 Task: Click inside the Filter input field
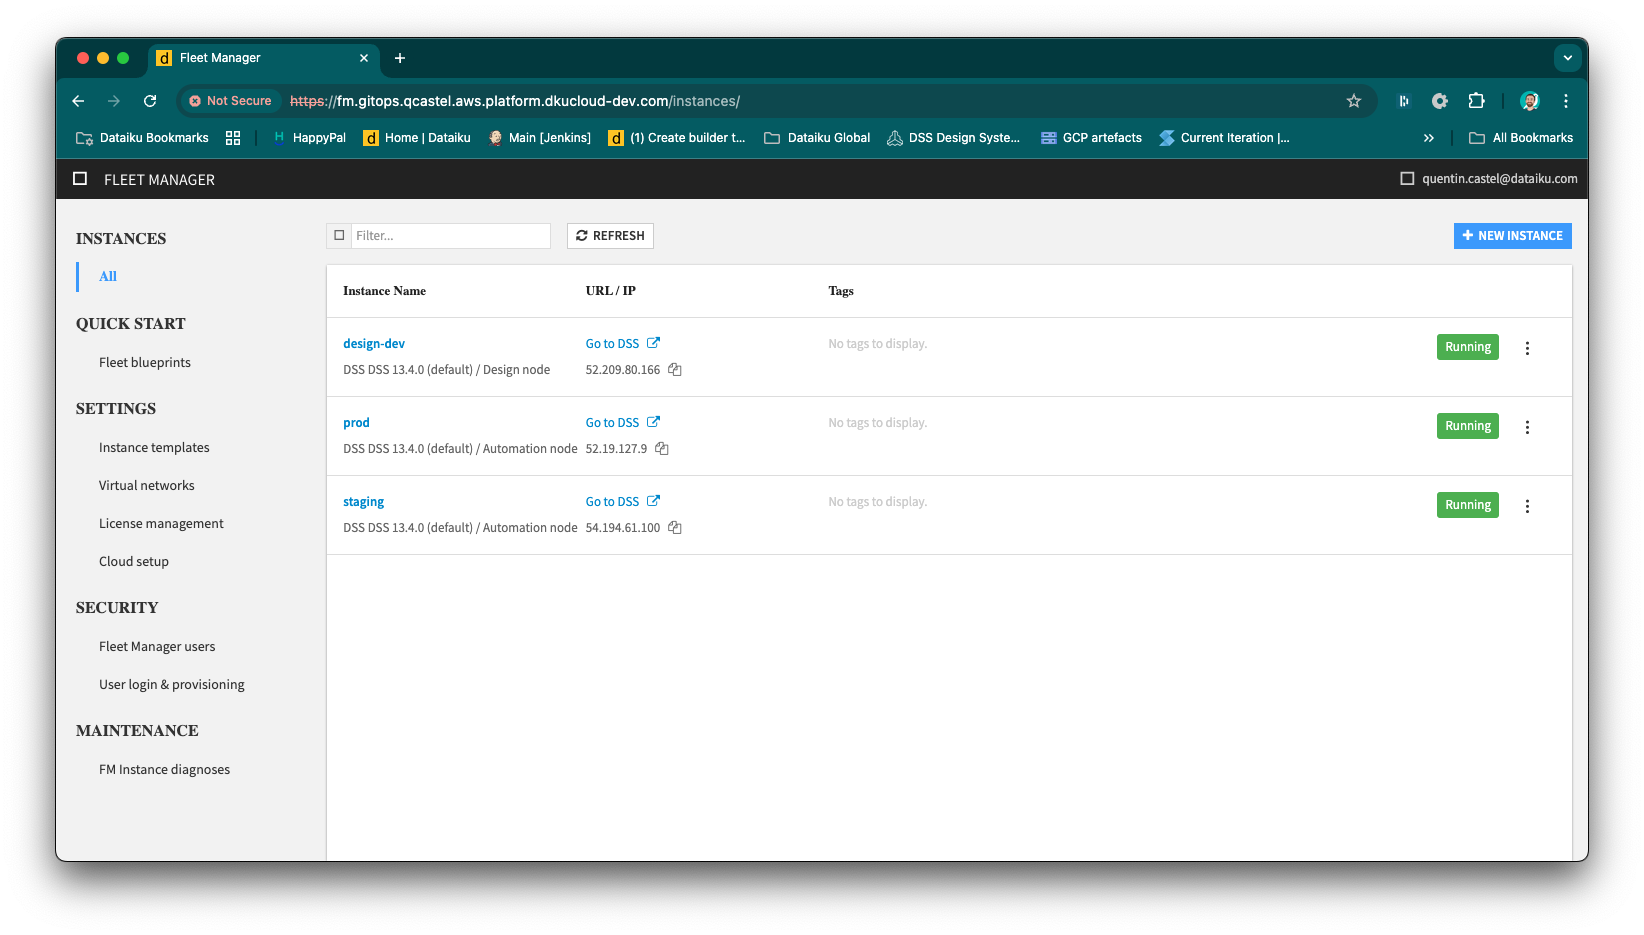(450, 235)
